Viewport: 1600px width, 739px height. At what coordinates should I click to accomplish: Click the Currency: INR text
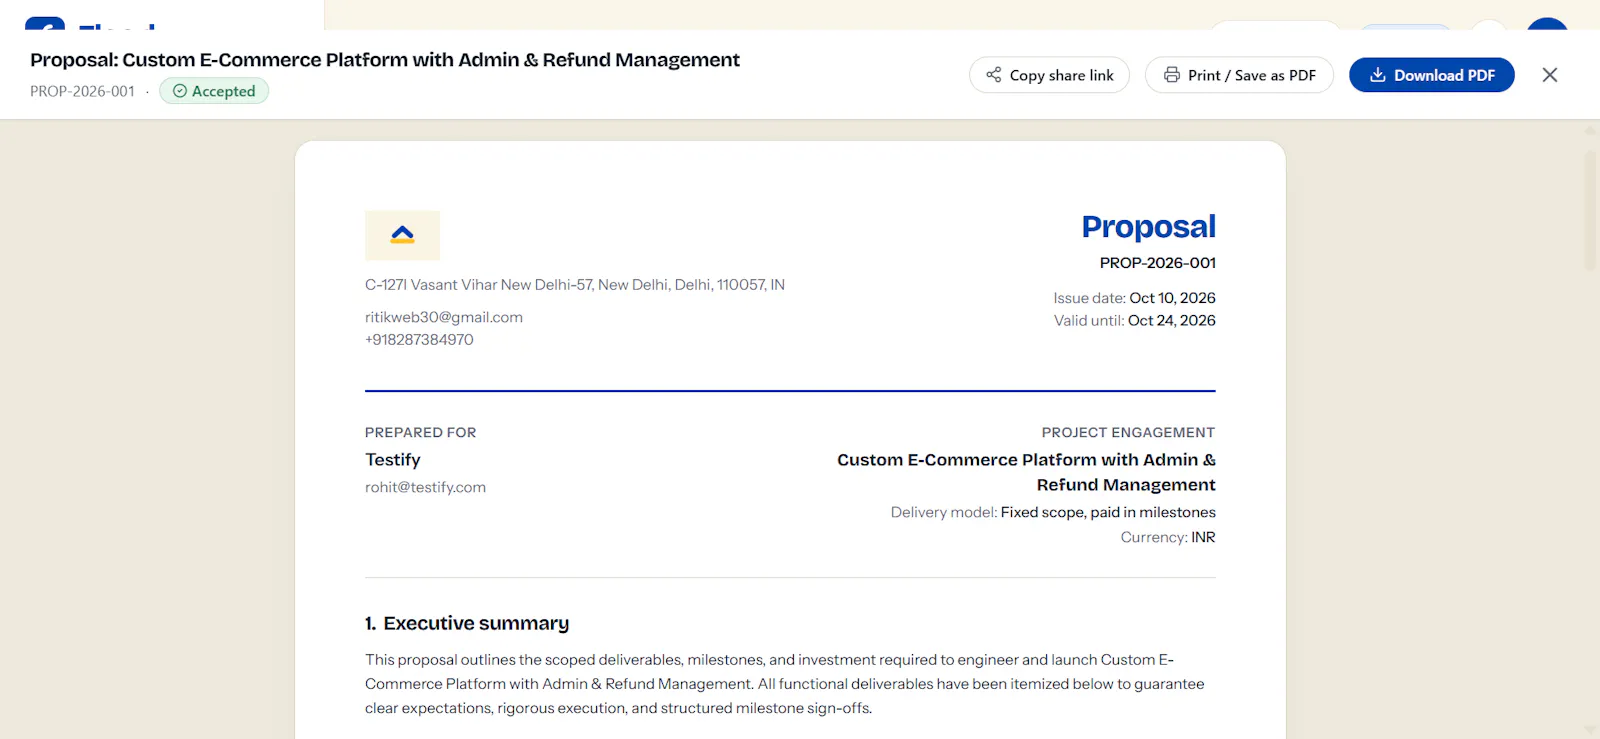pyautogui.click(x=1168, y=537)
